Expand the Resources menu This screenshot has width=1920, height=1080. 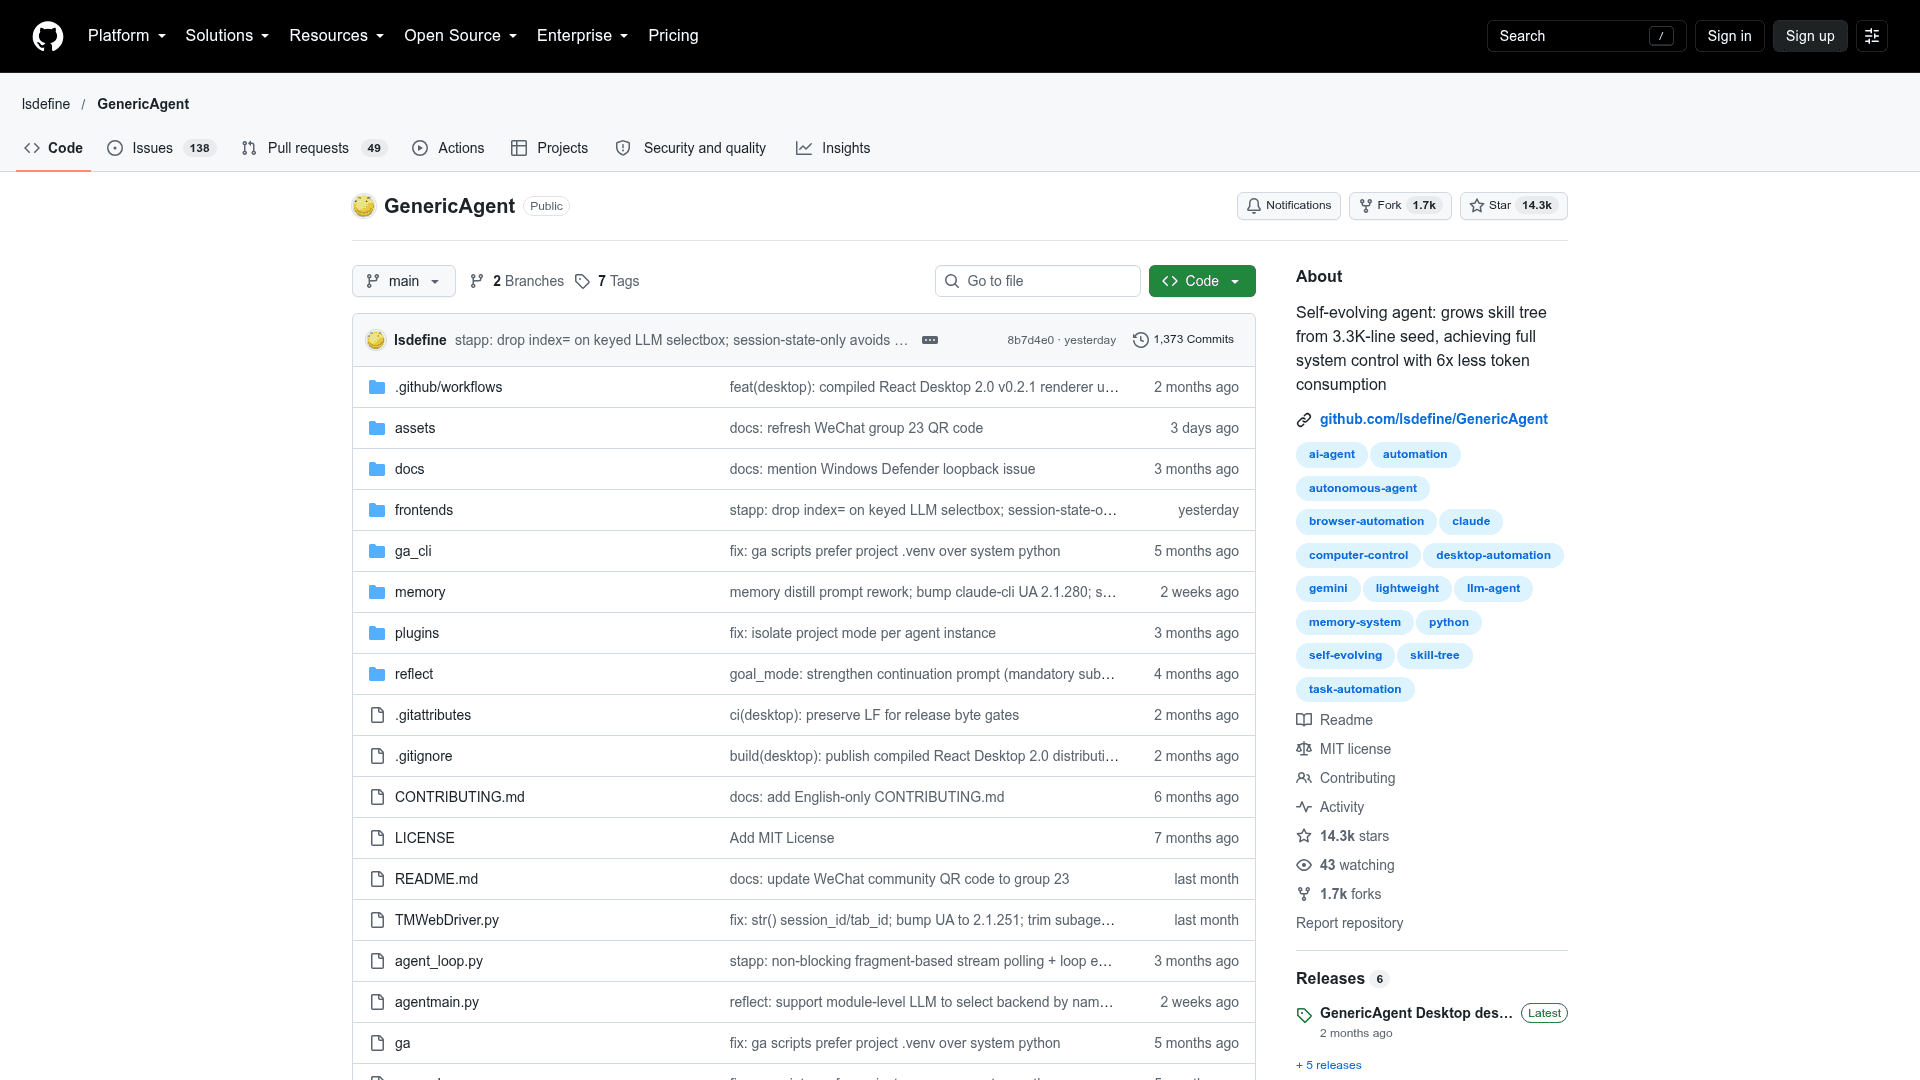click(x=337, y=36)
